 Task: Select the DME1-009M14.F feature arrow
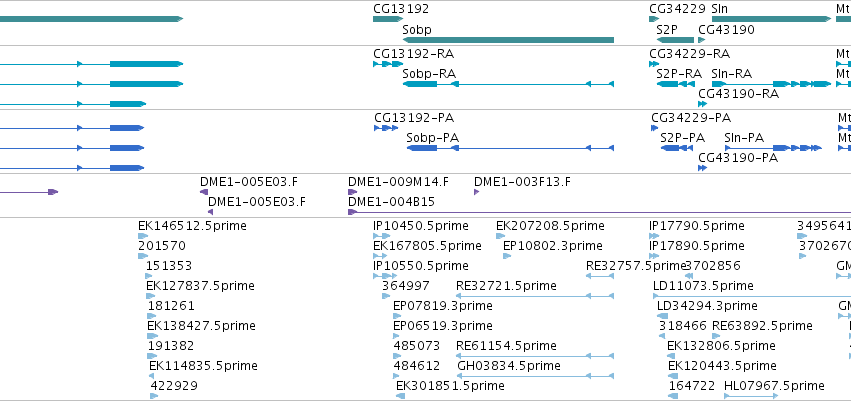[x=352, y=192]
